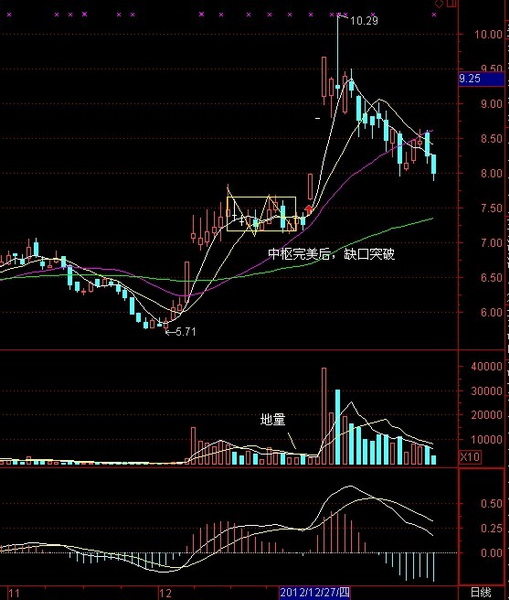Image resolution: width=509 pixels, height=600 pixels.
Task: Click the 6.50 price axis value
Action: click(491, 277)
